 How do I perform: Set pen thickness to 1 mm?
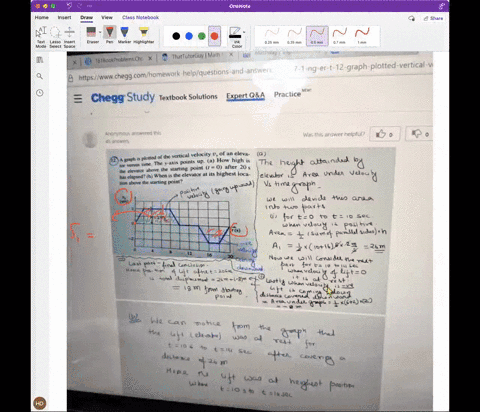[x=362, y=36]
